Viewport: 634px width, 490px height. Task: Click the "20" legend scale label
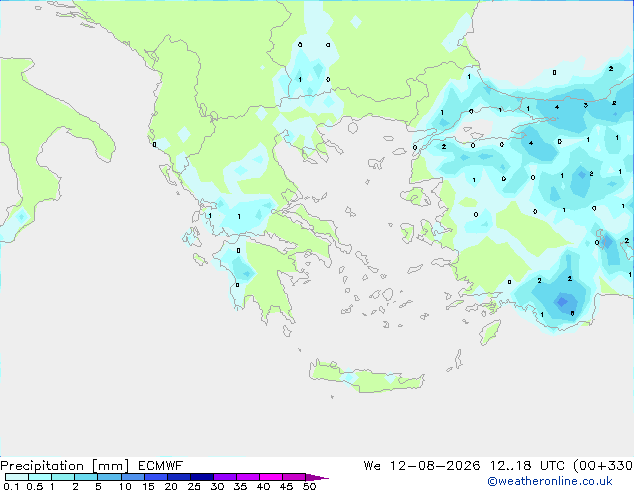point(171,486)
